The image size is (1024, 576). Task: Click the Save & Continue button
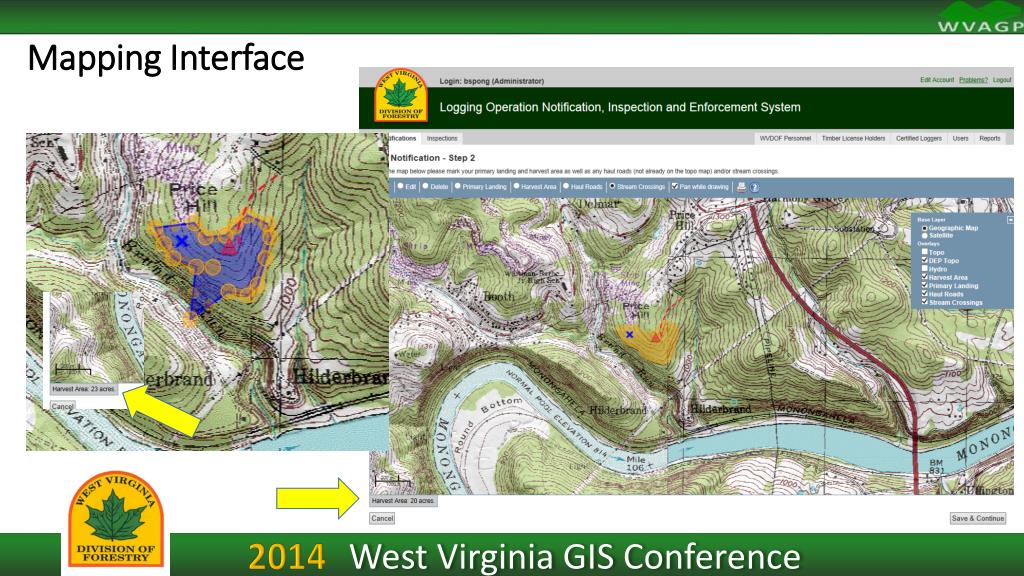click(x=978, y=518)
